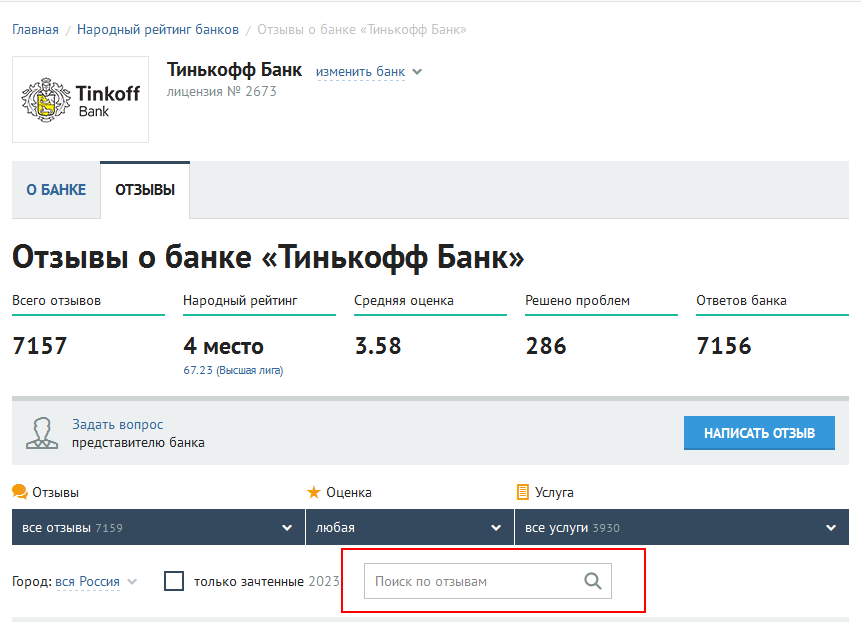861x622 pixels.
Task: Click the orange speech bubble Отзывы icon
Action: (20, 492)
